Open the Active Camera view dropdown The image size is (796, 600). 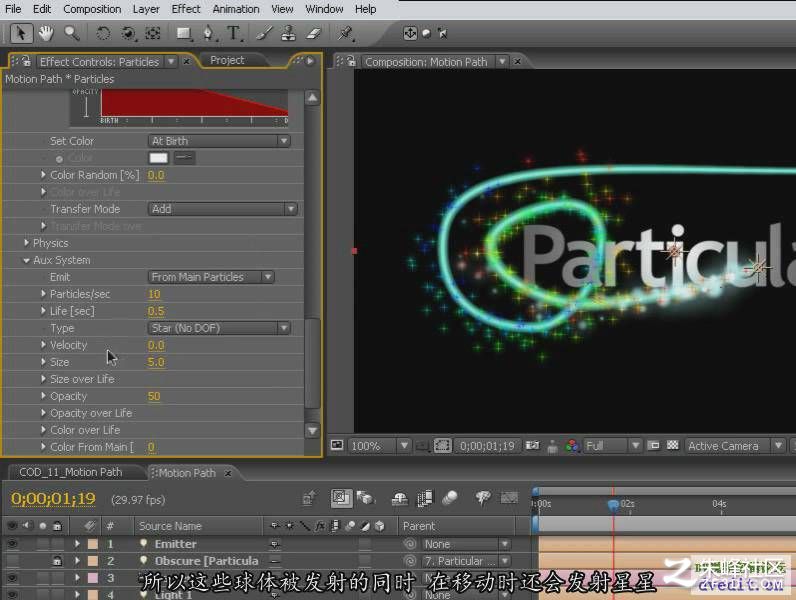[735, 446]
